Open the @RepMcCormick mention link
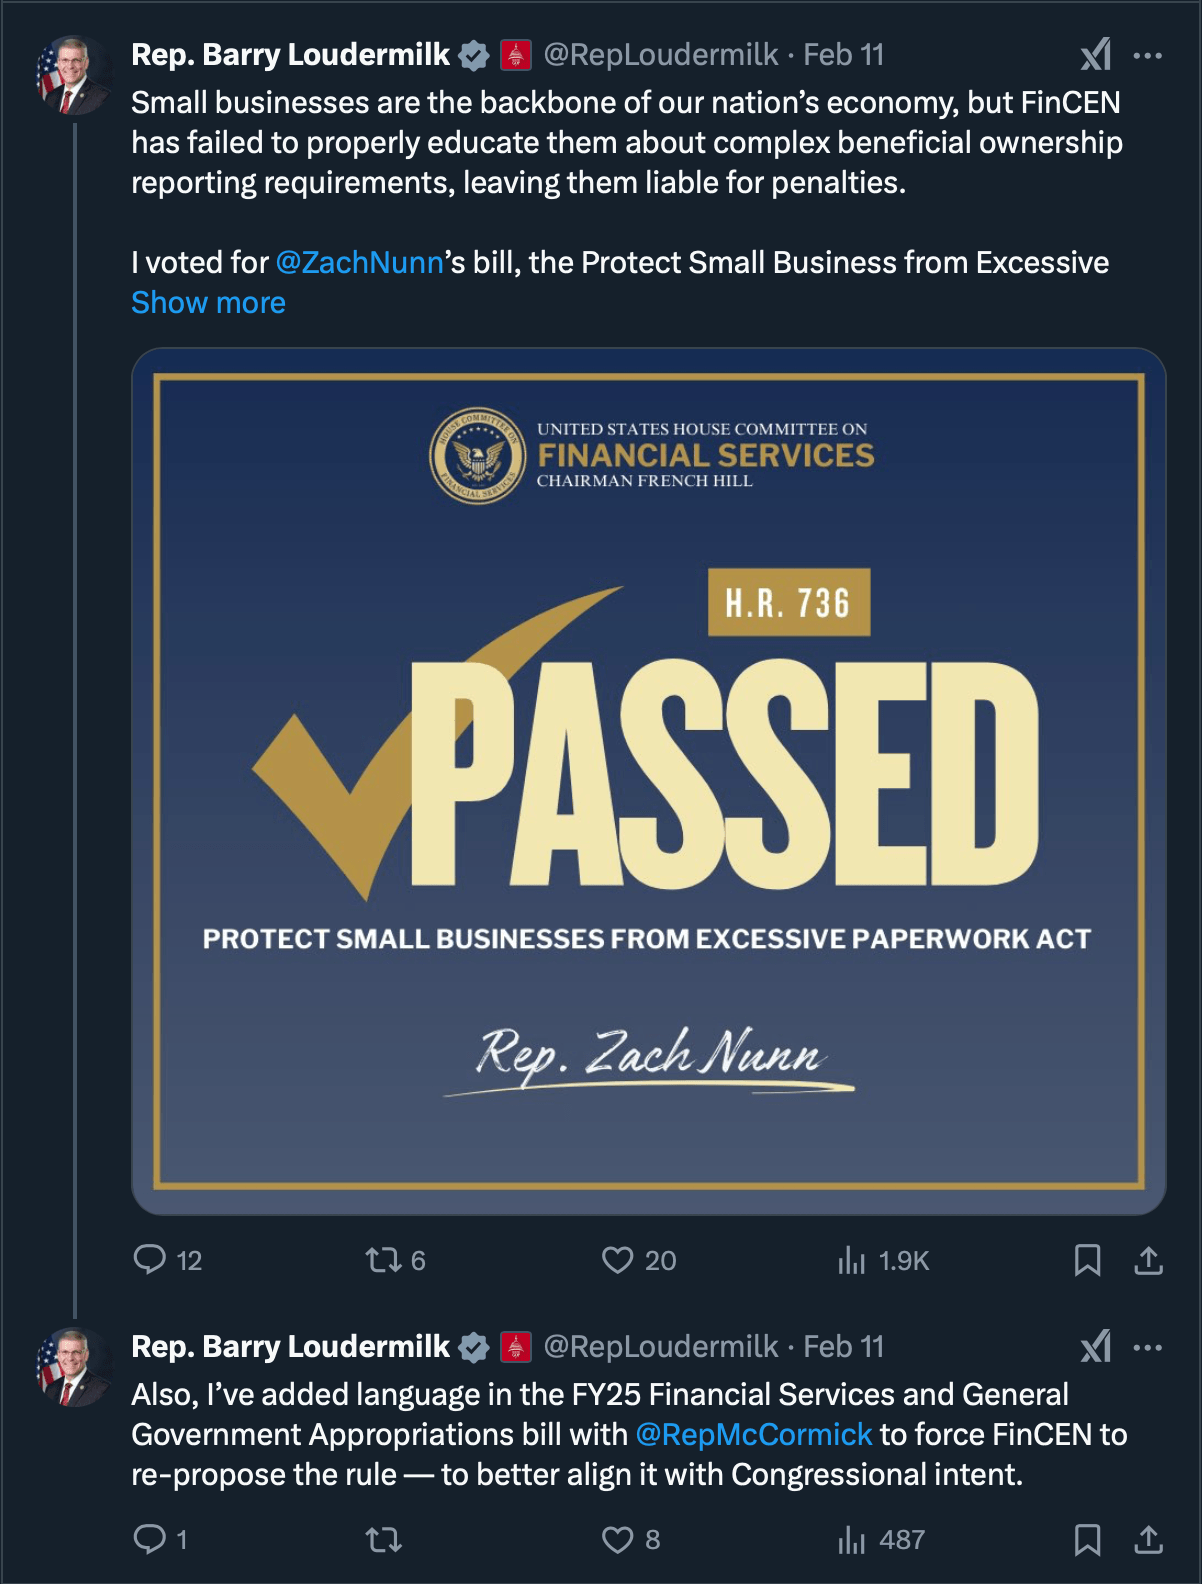This screenshot has width=1202, height=1584. tap(753, 1434)
